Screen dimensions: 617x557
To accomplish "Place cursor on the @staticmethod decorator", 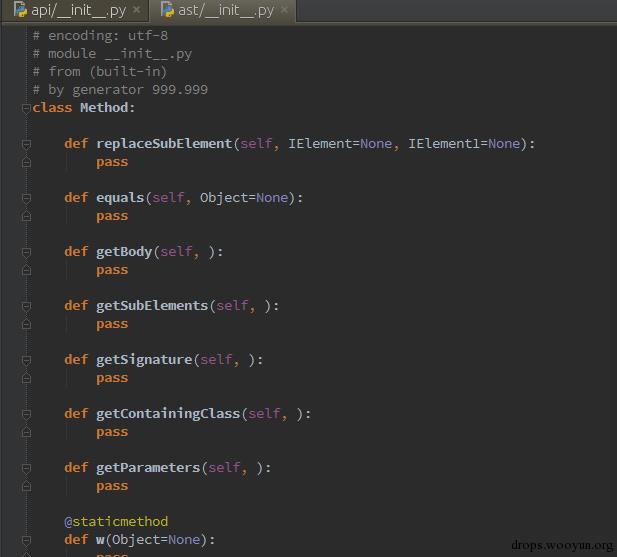I will coord(116,522).
